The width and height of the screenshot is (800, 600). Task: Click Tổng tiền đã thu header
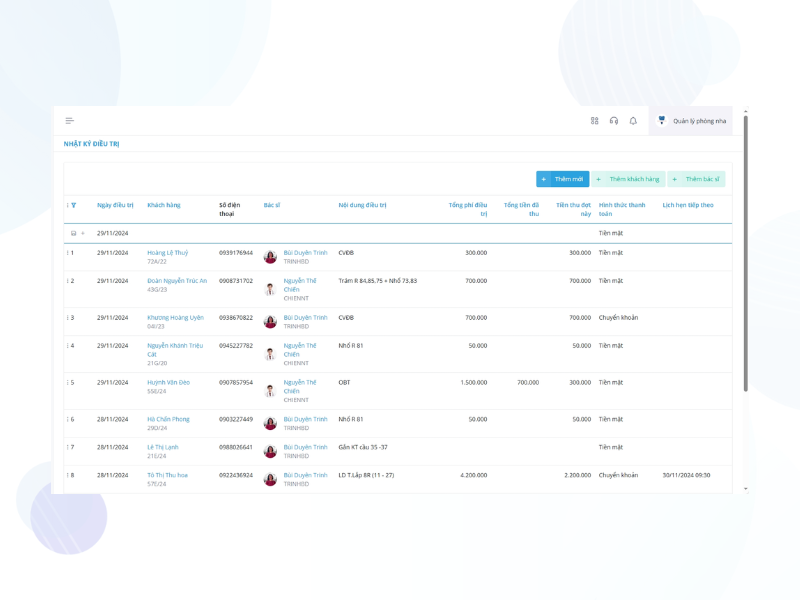tap(521, 209)
